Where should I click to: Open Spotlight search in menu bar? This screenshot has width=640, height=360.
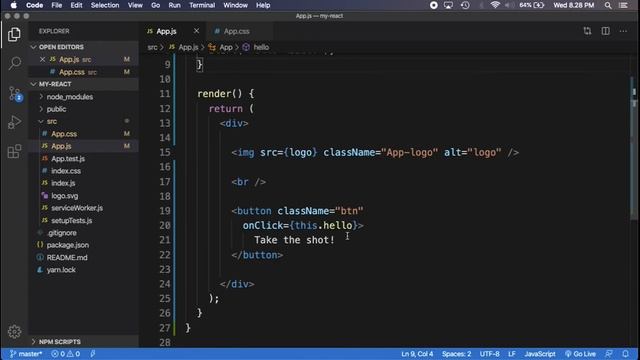click(608, 5)
